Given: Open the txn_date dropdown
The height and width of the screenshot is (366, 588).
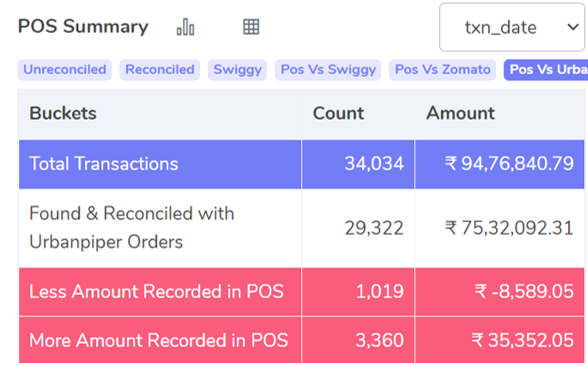Looking at the screenshot, I should point(512,27).
